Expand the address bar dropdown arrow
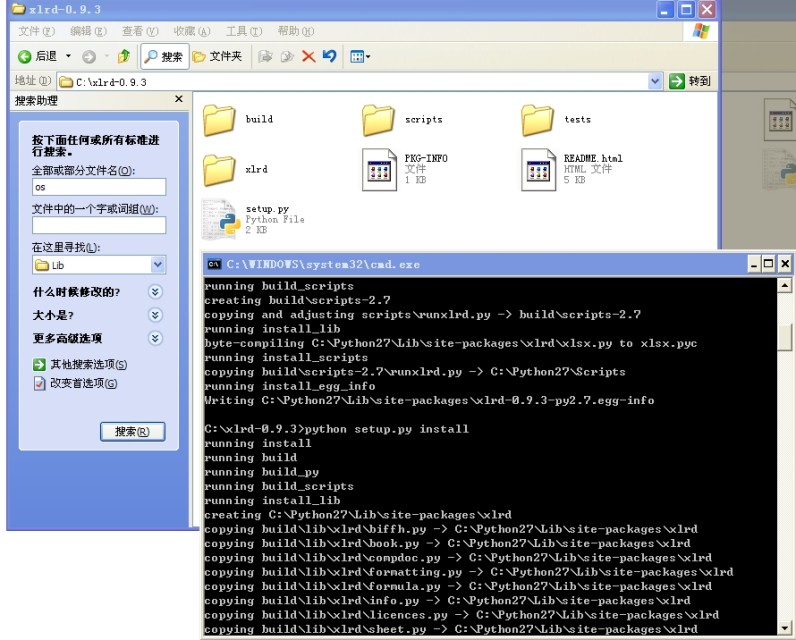Image resolution: width=796 pixels, height=640 pixels. point(655,81)
